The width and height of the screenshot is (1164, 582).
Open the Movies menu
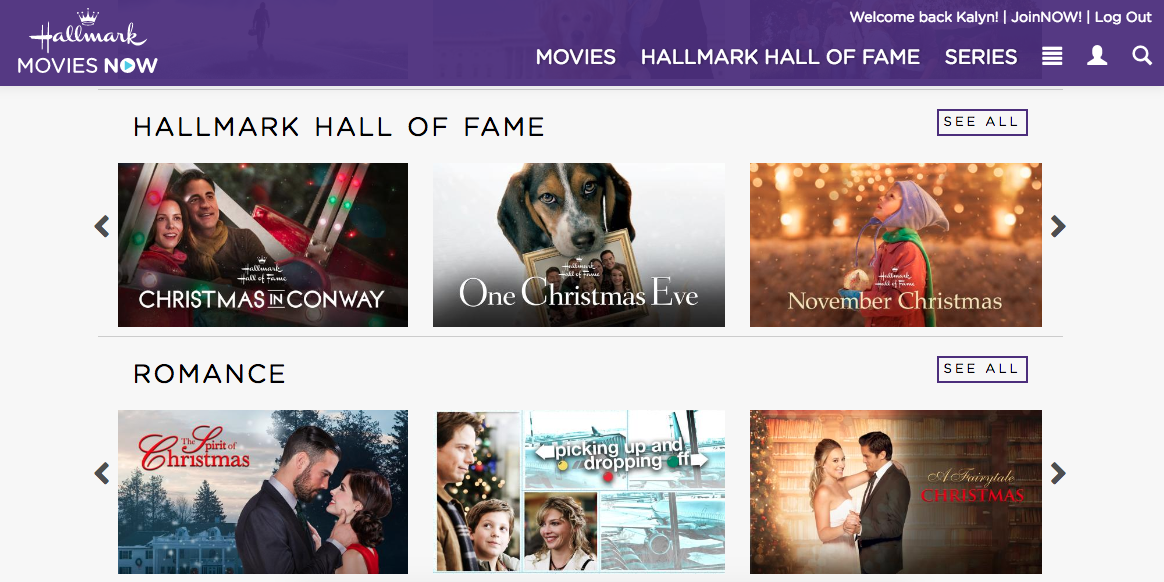click(x=575, y=57)
